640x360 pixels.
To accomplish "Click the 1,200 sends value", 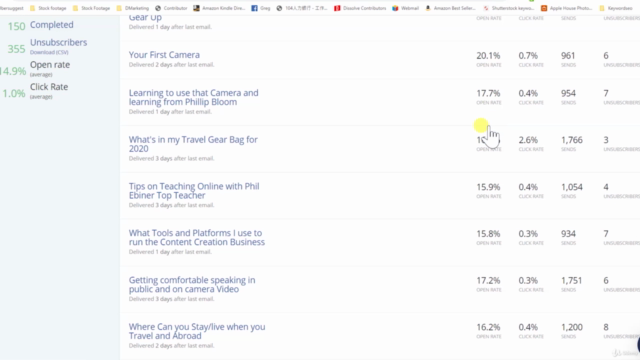I will coord(572,327).
